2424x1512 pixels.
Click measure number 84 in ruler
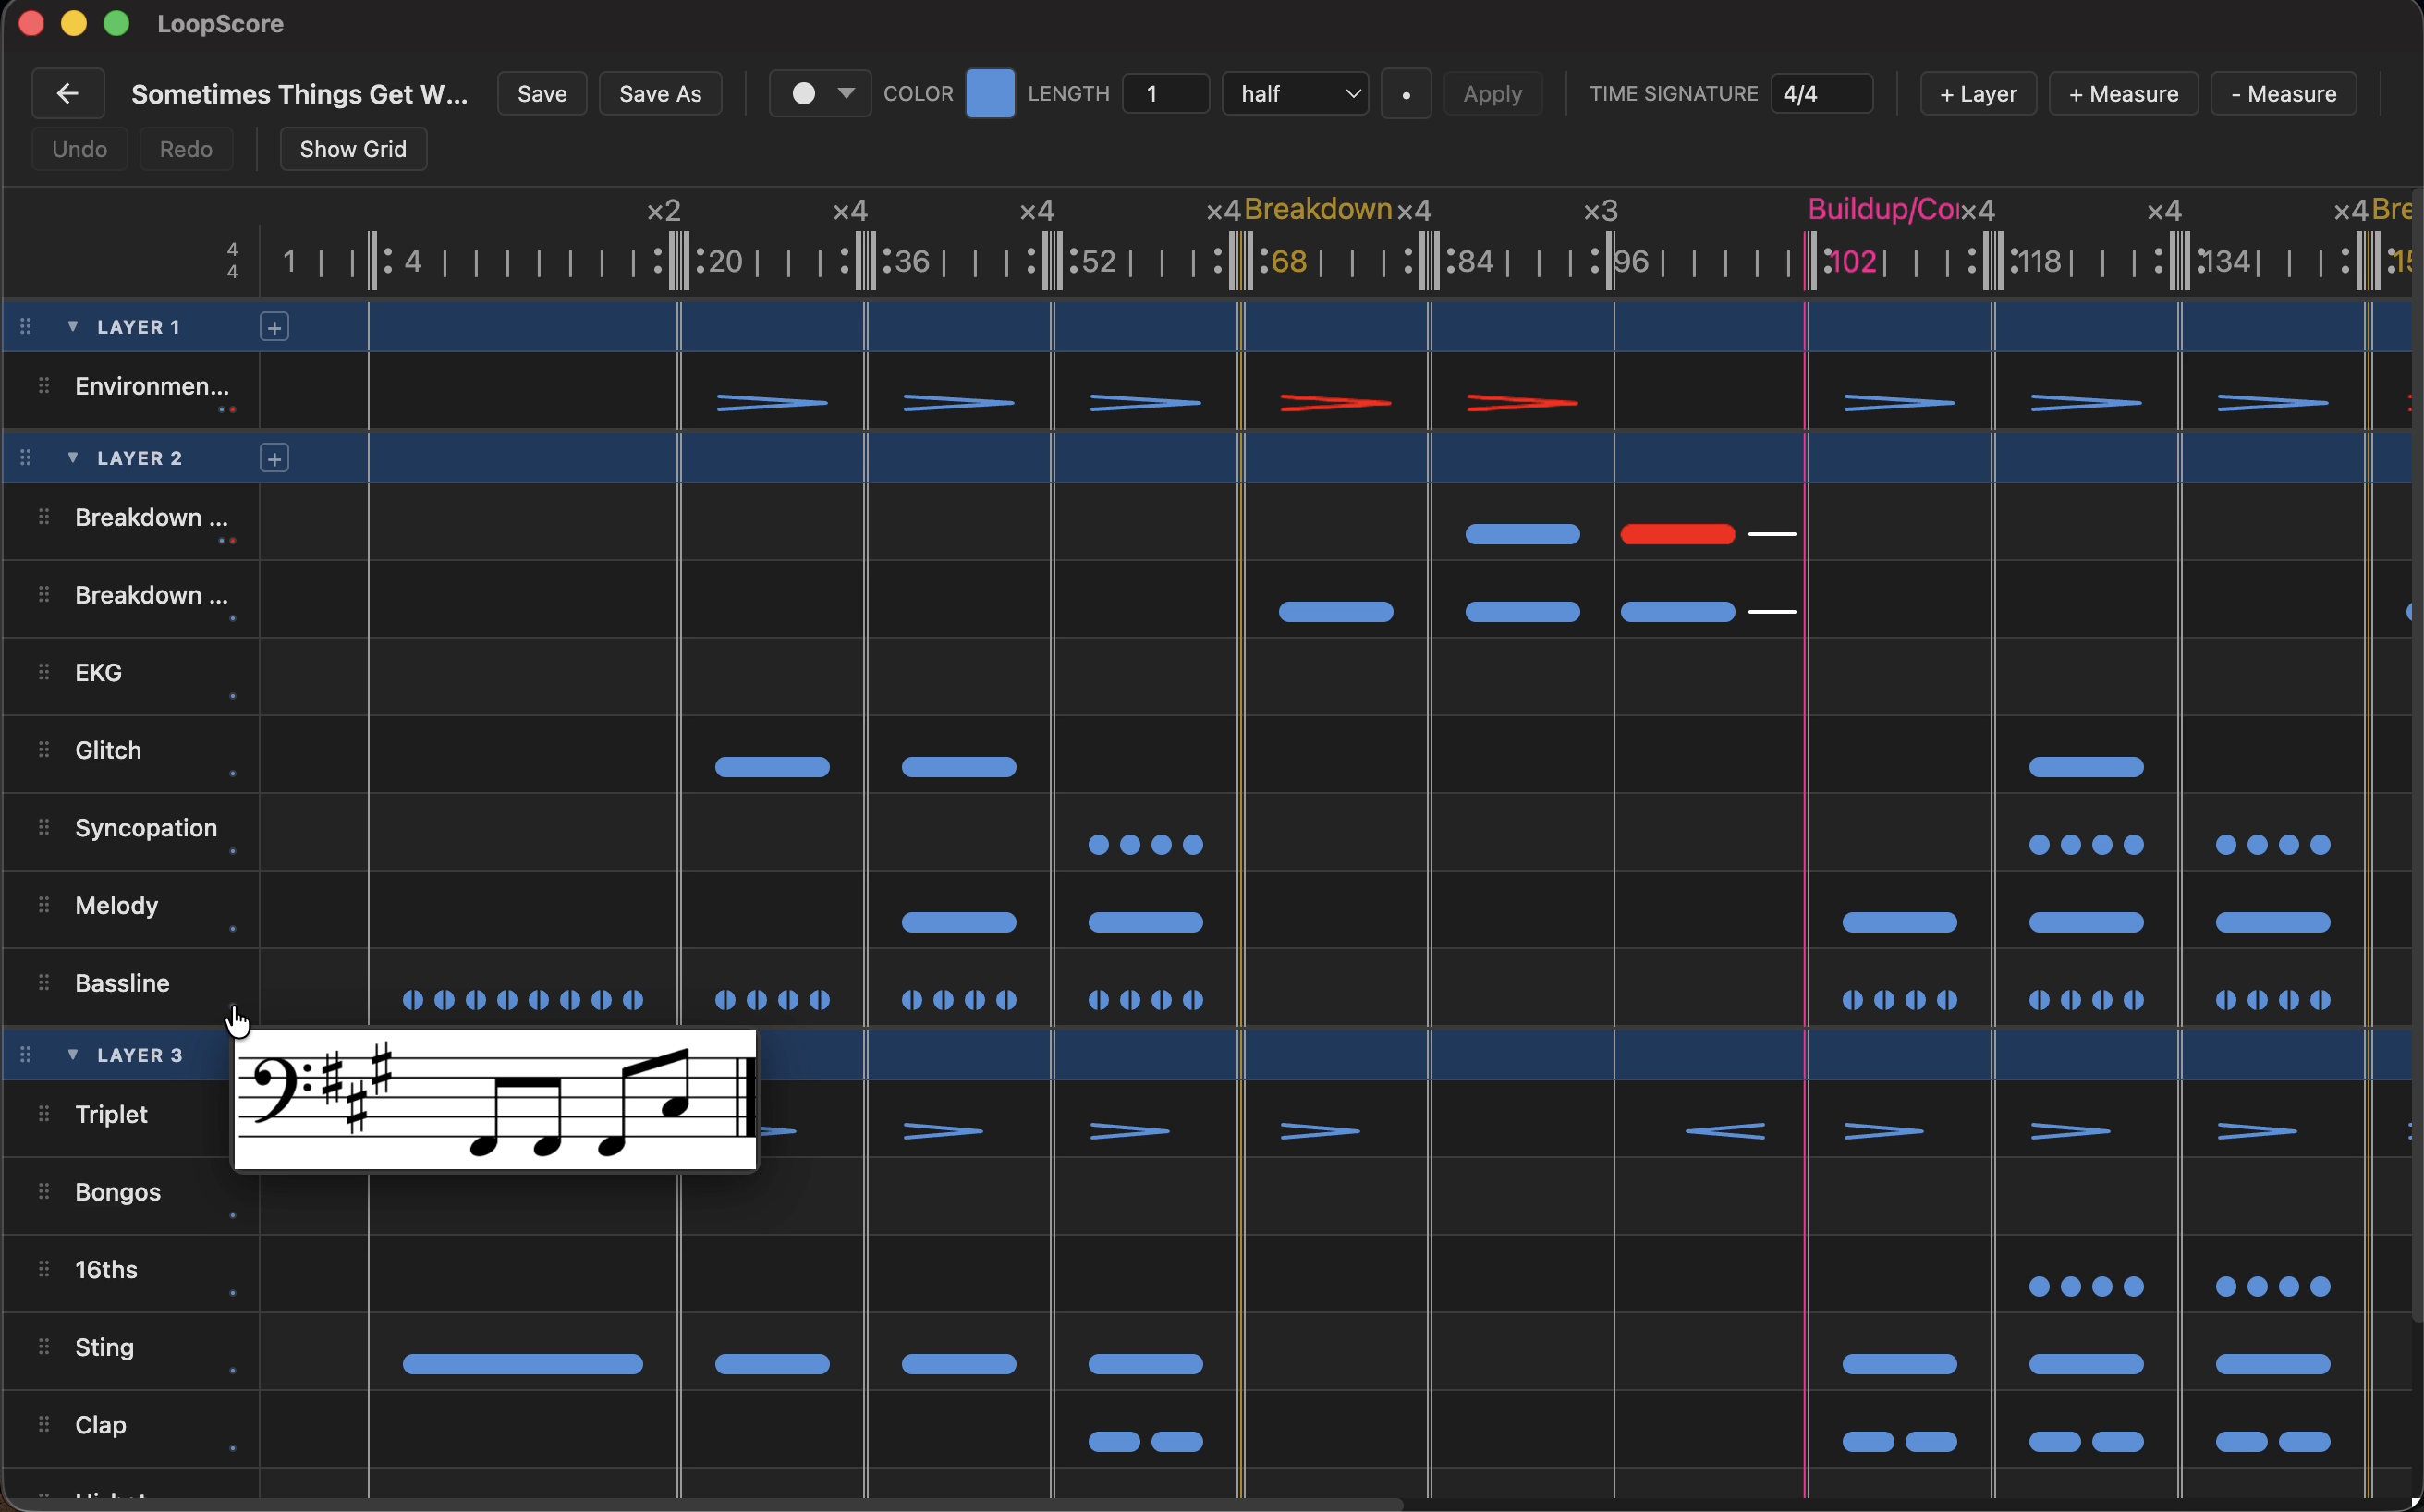point(1476,262)
